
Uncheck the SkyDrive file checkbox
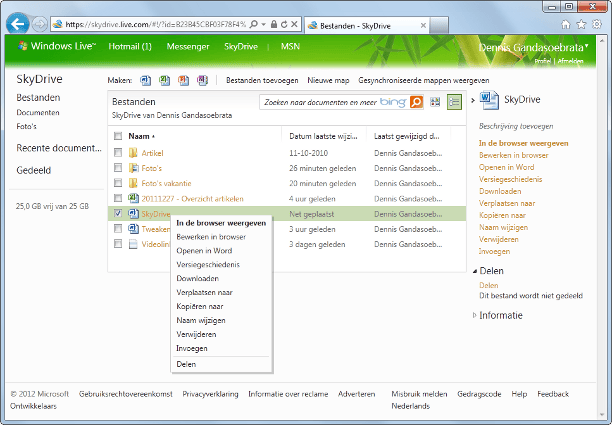(118, 213)
